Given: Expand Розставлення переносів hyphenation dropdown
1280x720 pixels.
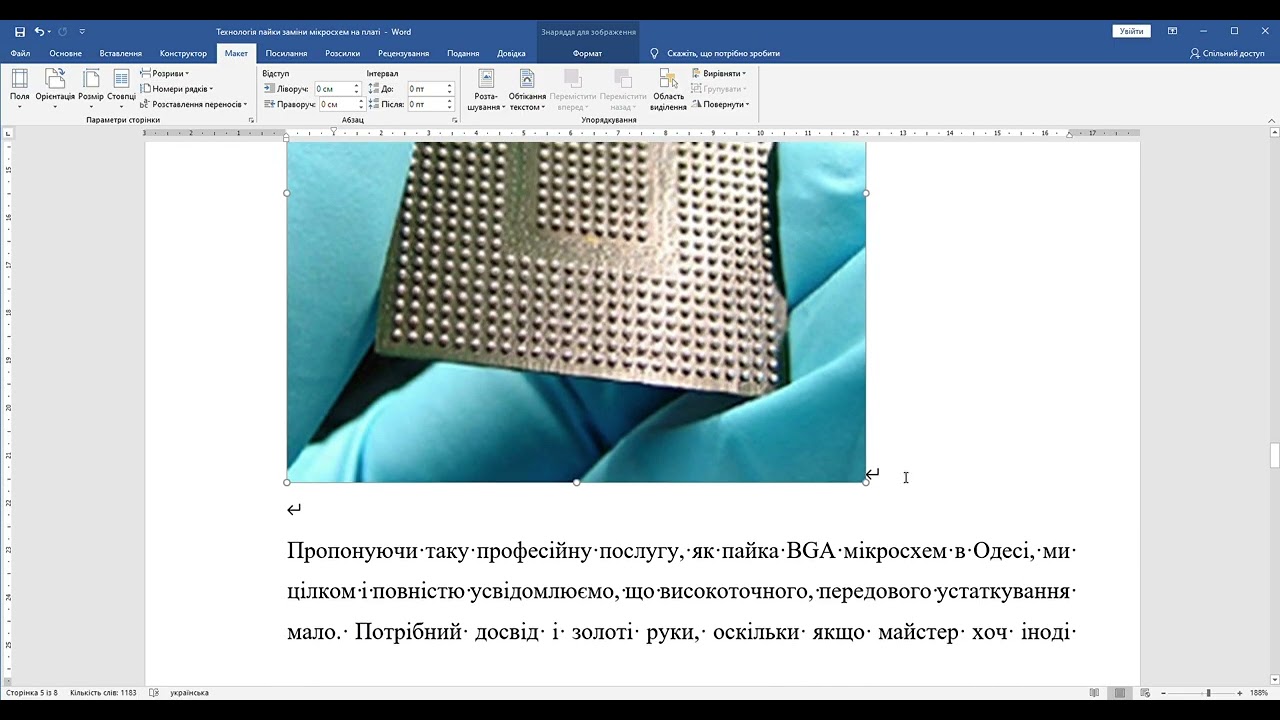Looking at the screenshot, I should pyautogui.click(x=194, y=104).
